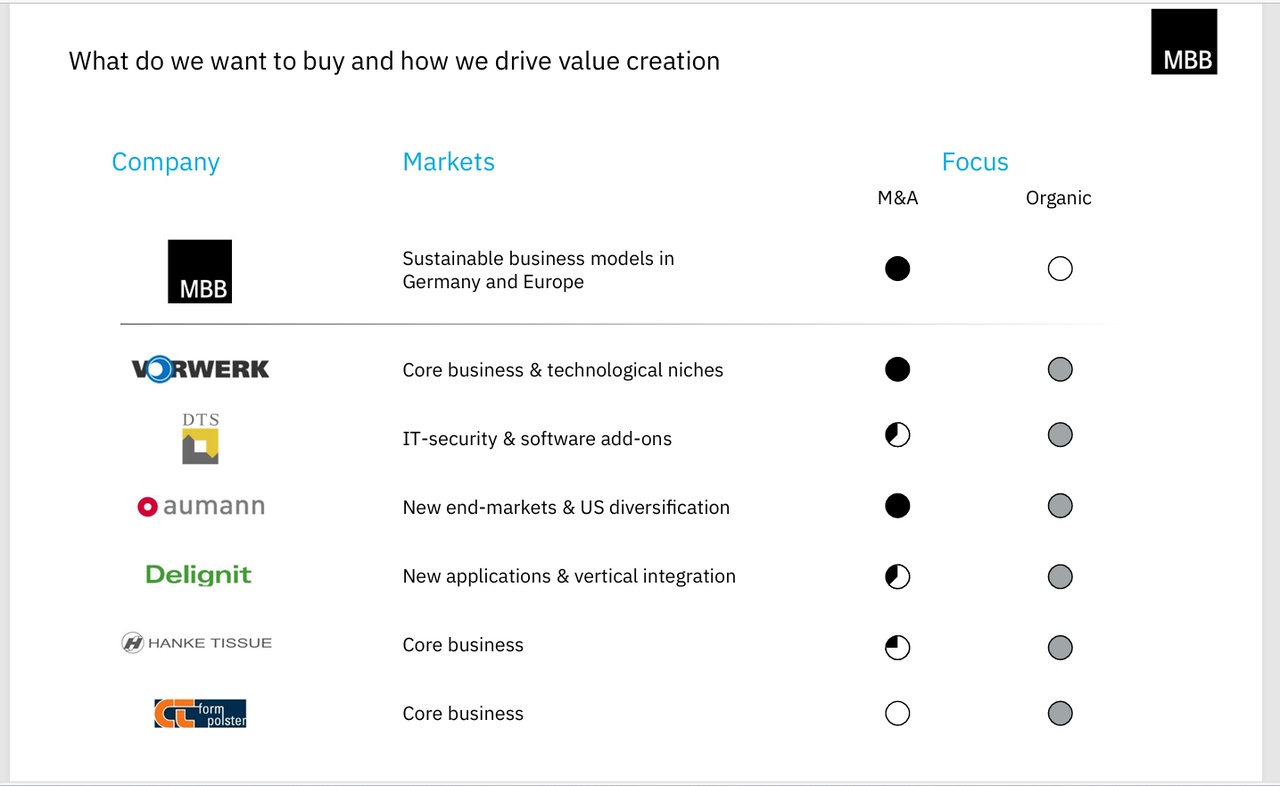Select the "Focus" heading
The height and width of the screenshot is (786, 1280).
[975, 162]
